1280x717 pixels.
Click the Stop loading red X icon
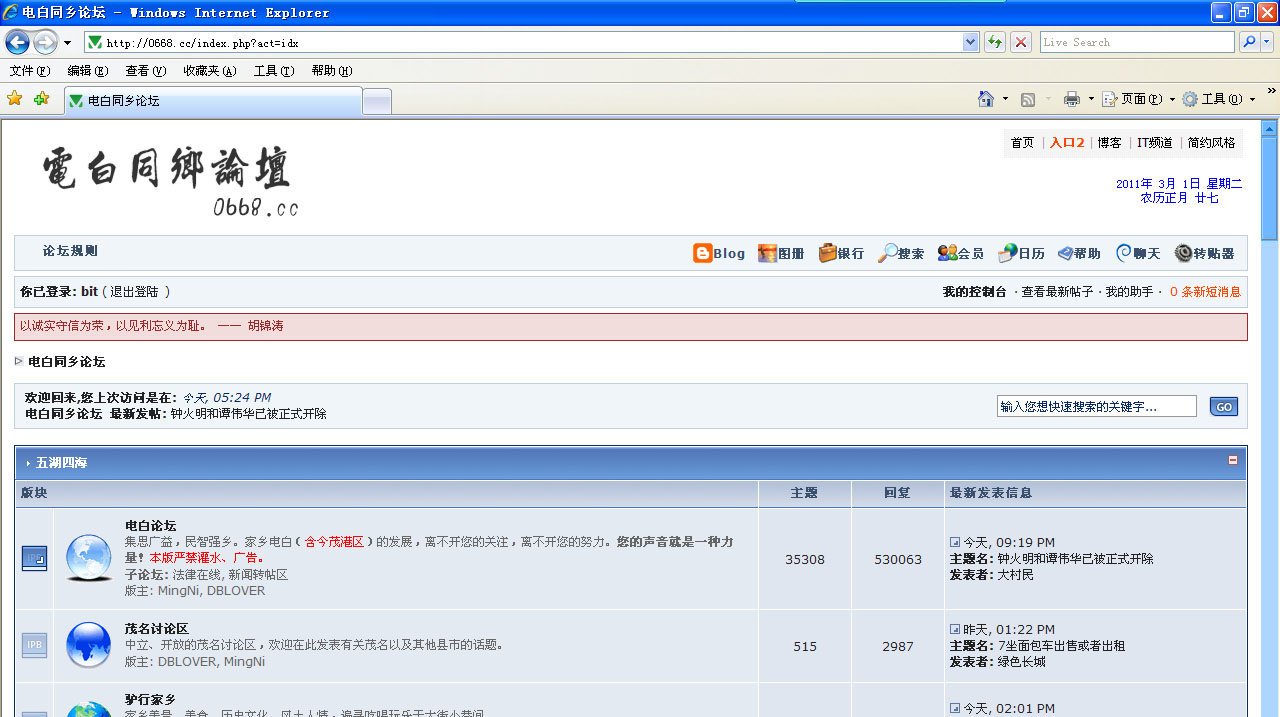1021,42
